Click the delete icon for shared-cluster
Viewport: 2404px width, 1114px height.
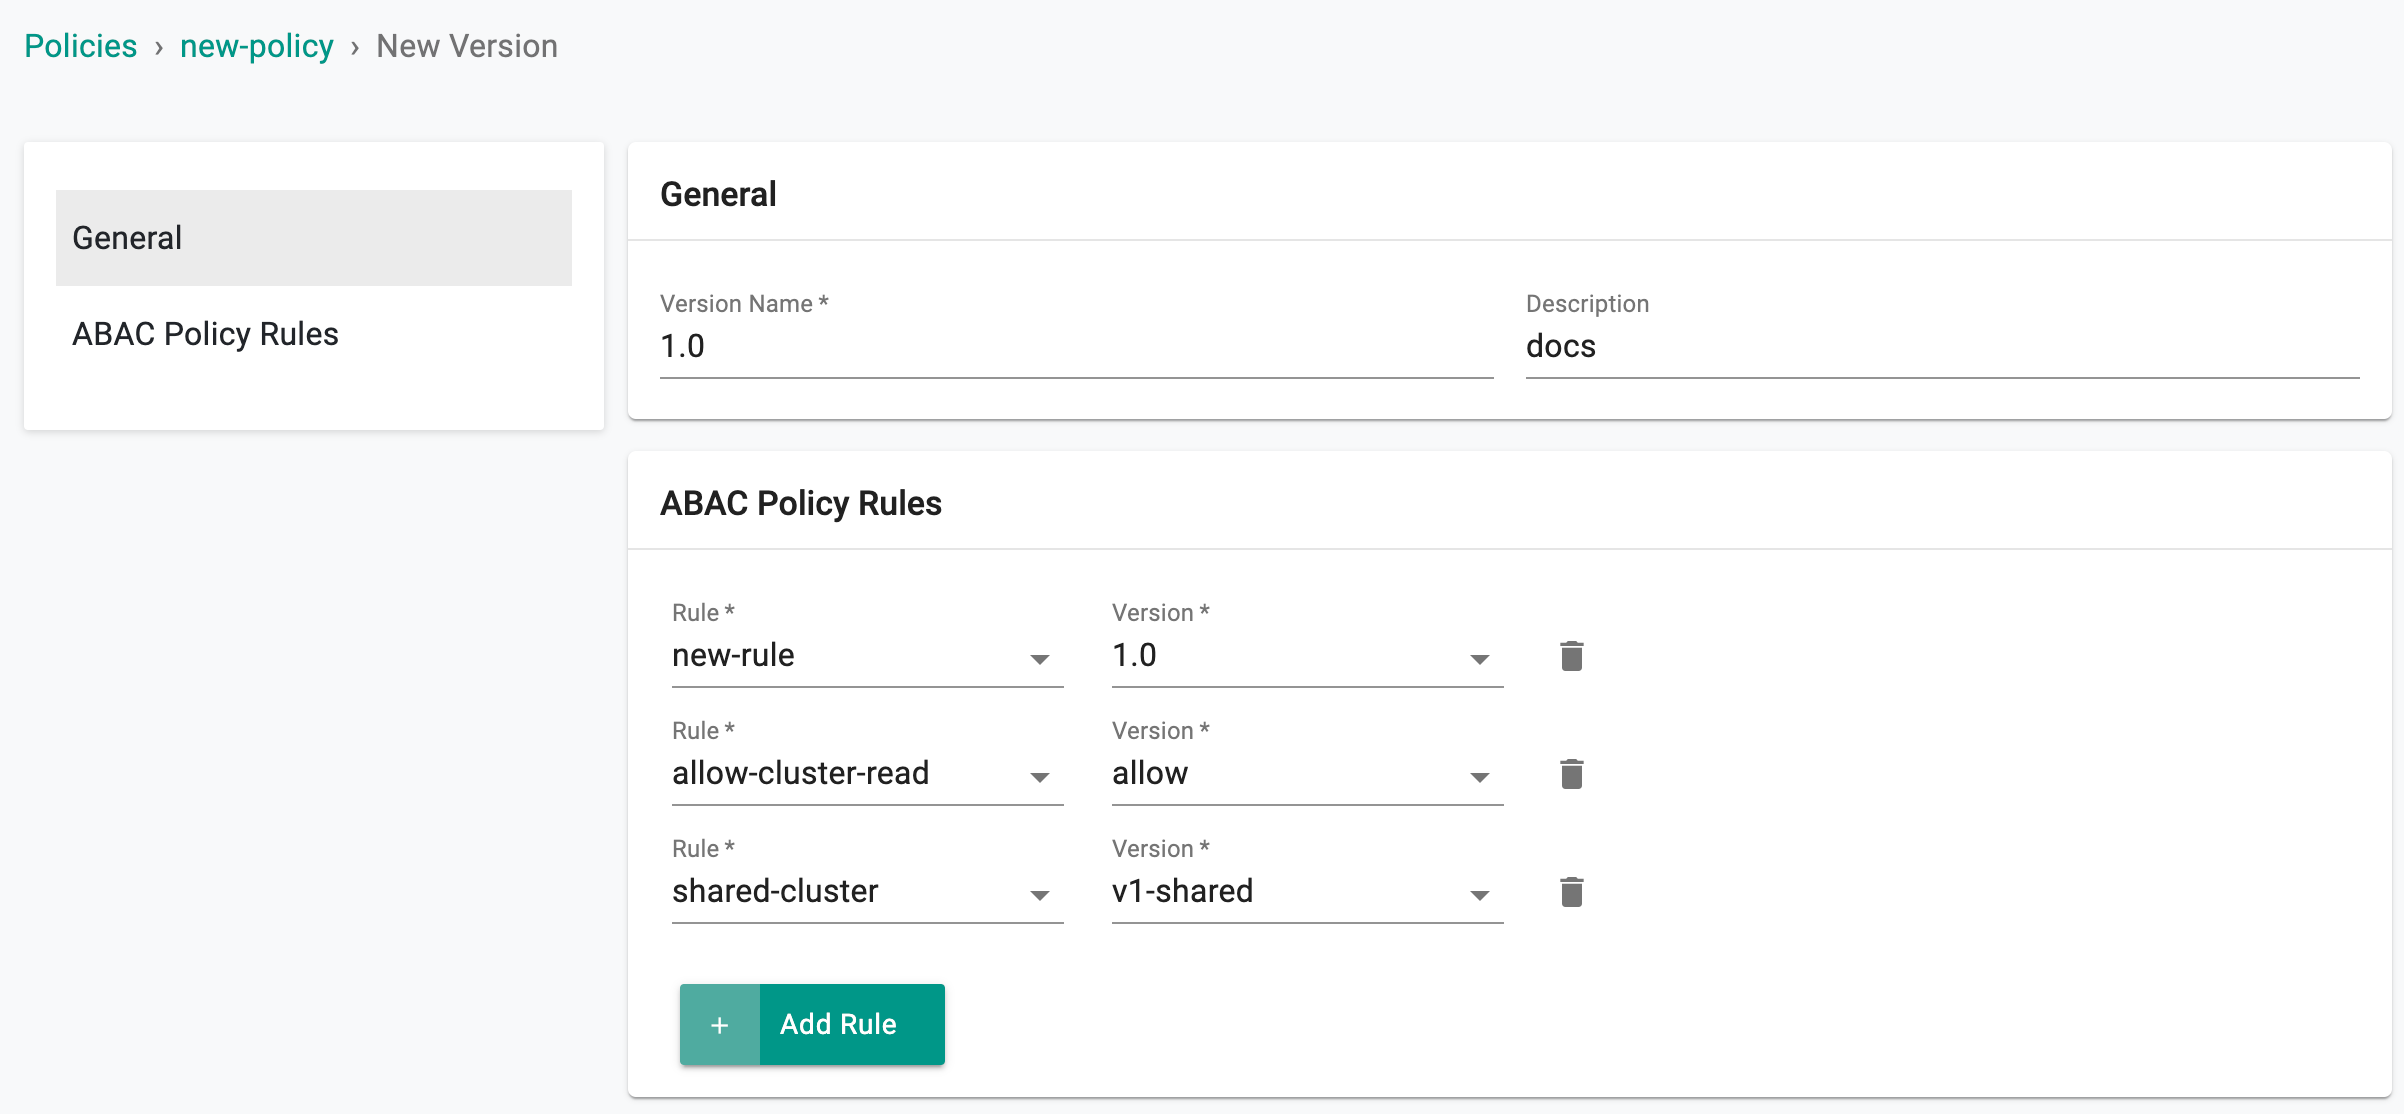[x=1573, y=890]
